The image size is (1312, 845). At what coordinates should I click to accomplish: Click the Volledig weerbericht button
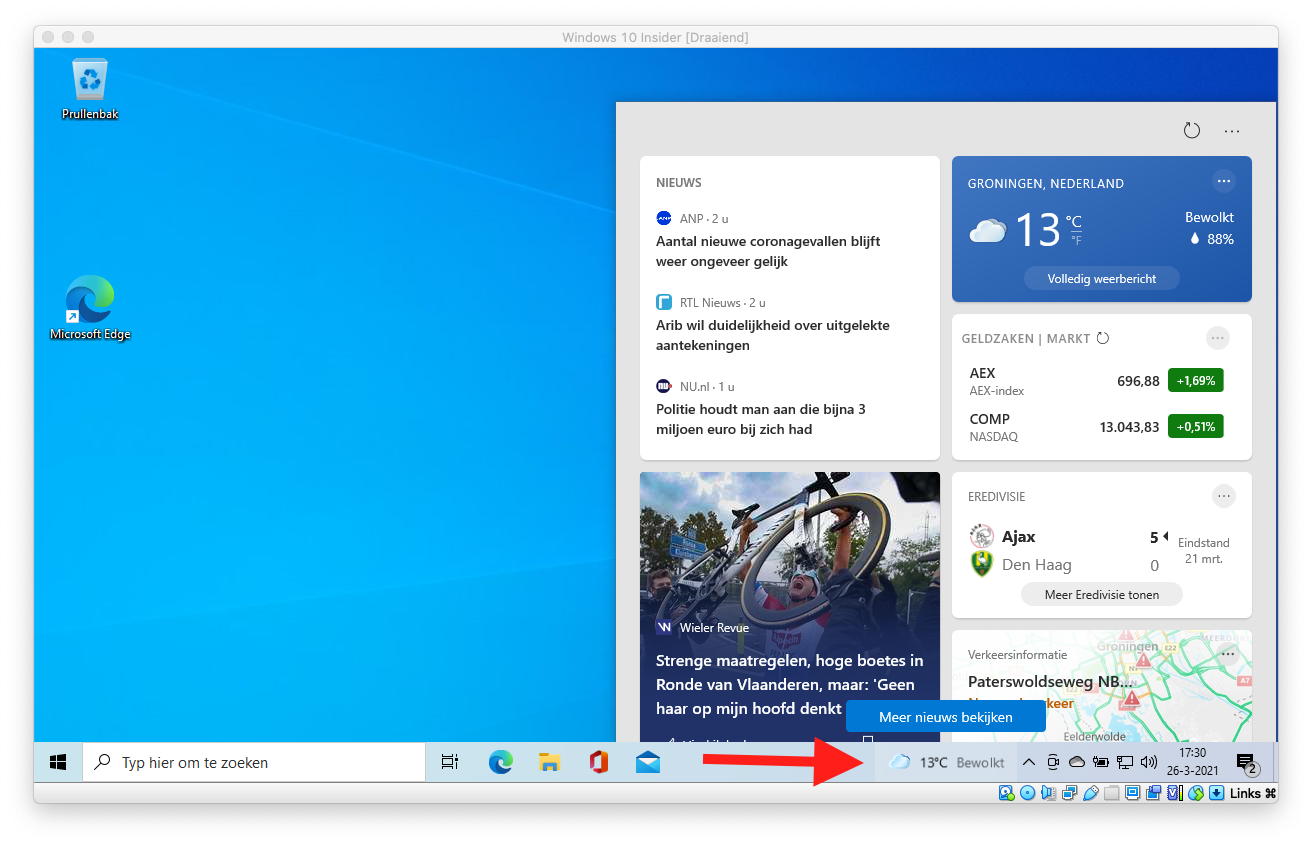click(x=1101, y=278)
